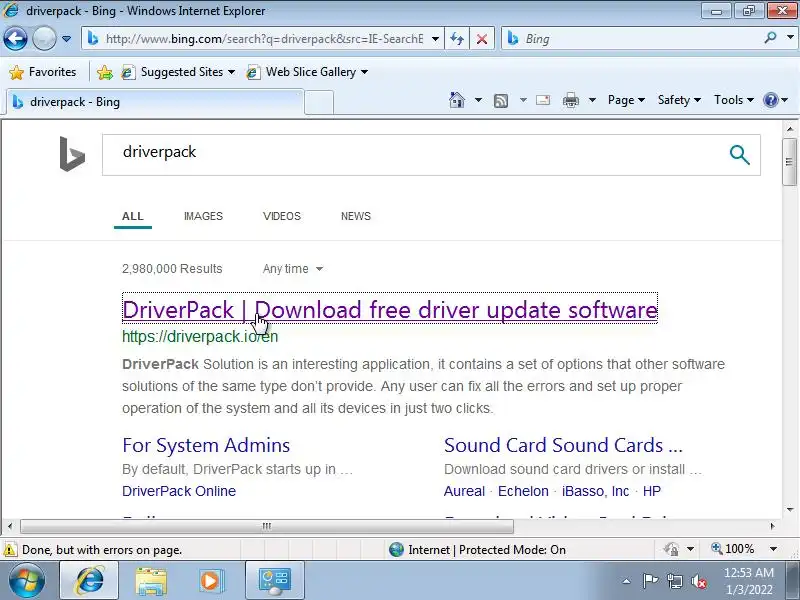
Task: Open the DriverPack Online link
Action: coord(179,491)
